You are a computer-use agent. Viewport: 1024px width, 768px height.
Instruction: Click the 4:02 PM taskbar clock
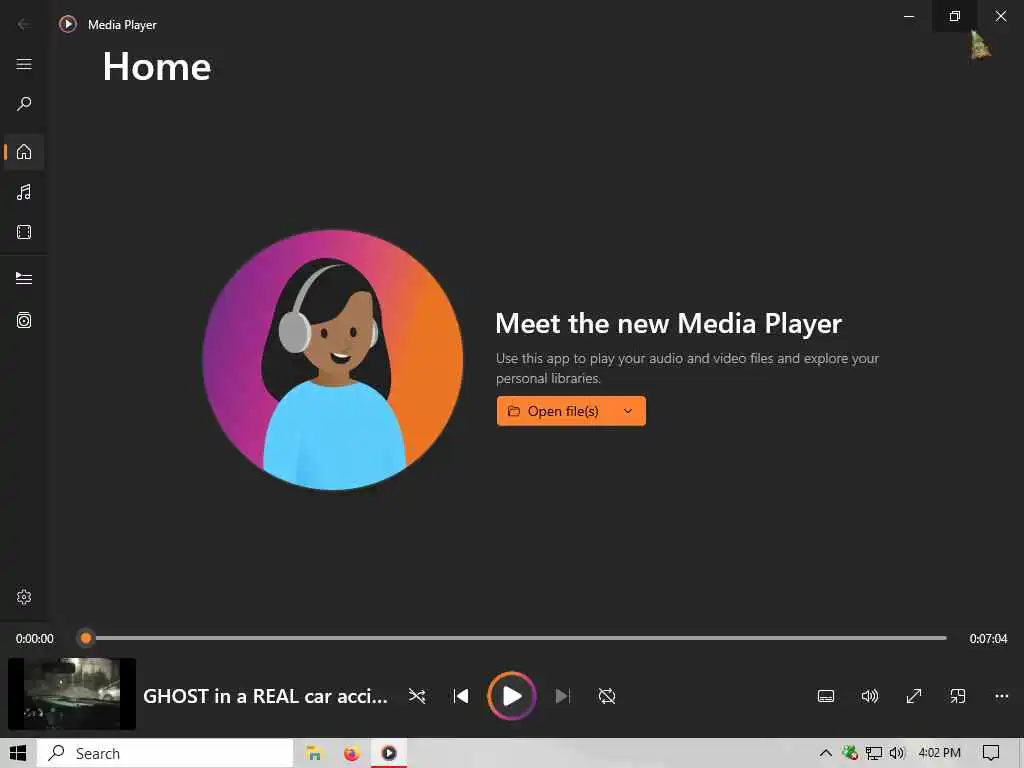click(939, 753)
